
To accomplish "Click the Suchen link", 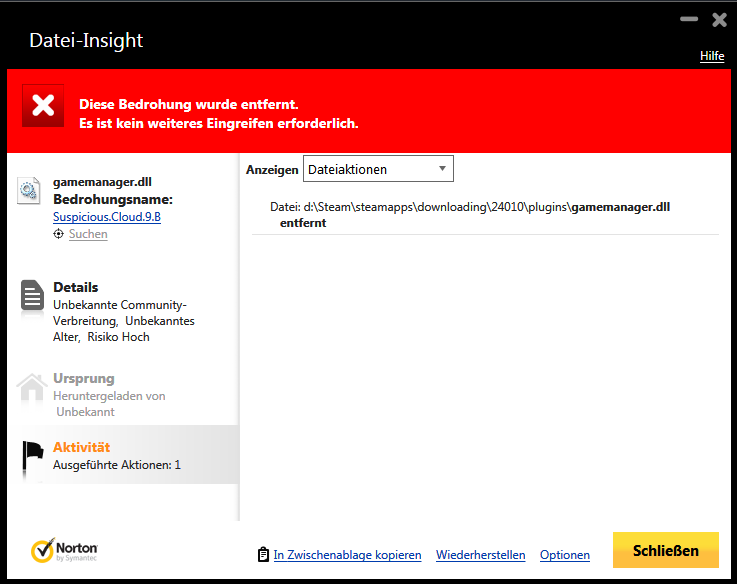I will pyautogui.click(x=88, y=234).
